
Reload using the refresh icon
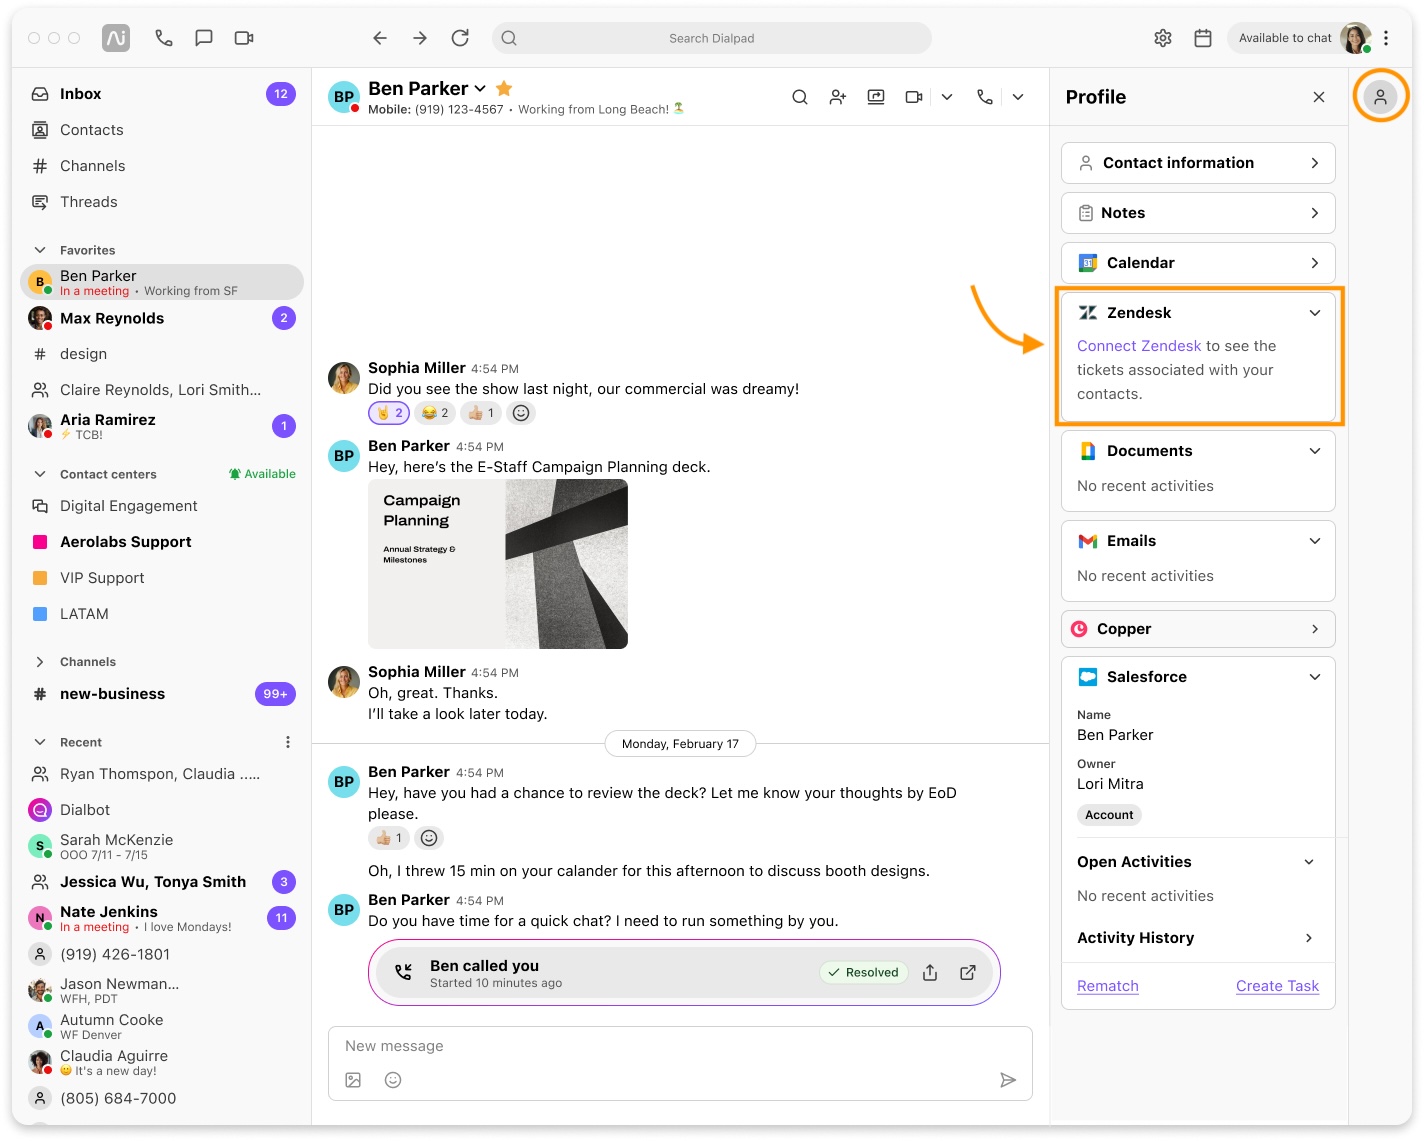click(460, 38)
